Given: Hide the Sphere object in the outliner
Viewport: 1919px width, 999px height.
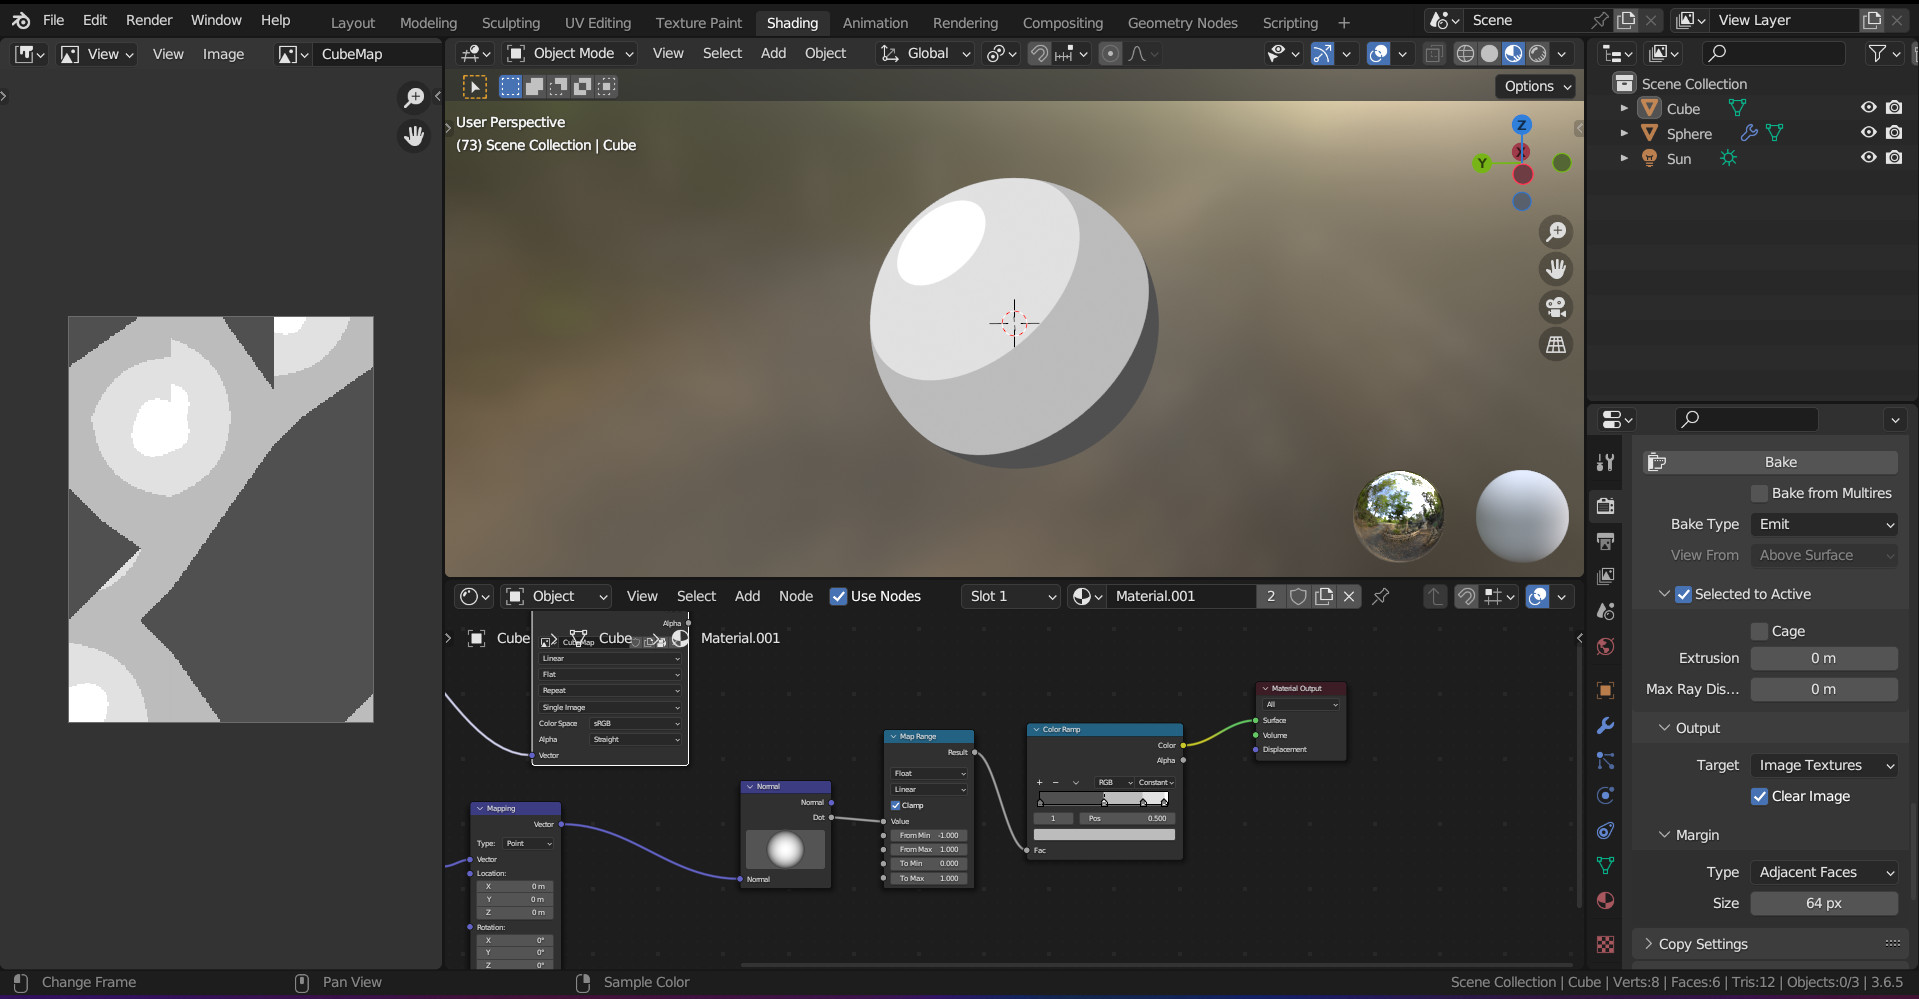Looking at the screenshot, I should coord(1868,132).
